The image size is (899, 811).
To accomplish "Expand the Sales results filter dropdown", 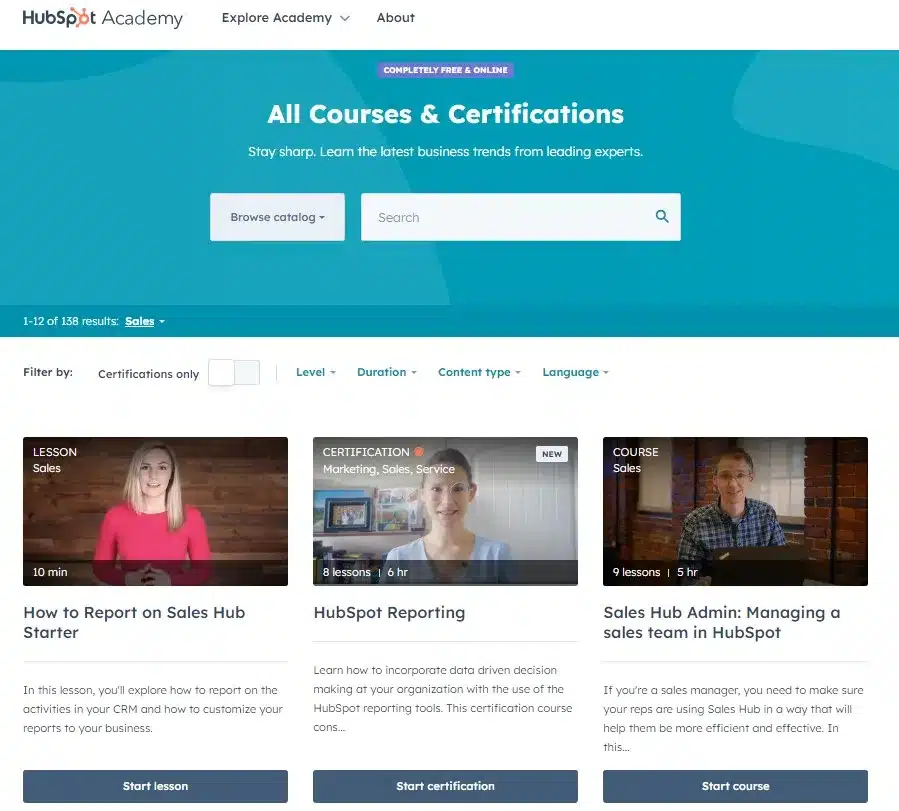I will tap(145, 322).
